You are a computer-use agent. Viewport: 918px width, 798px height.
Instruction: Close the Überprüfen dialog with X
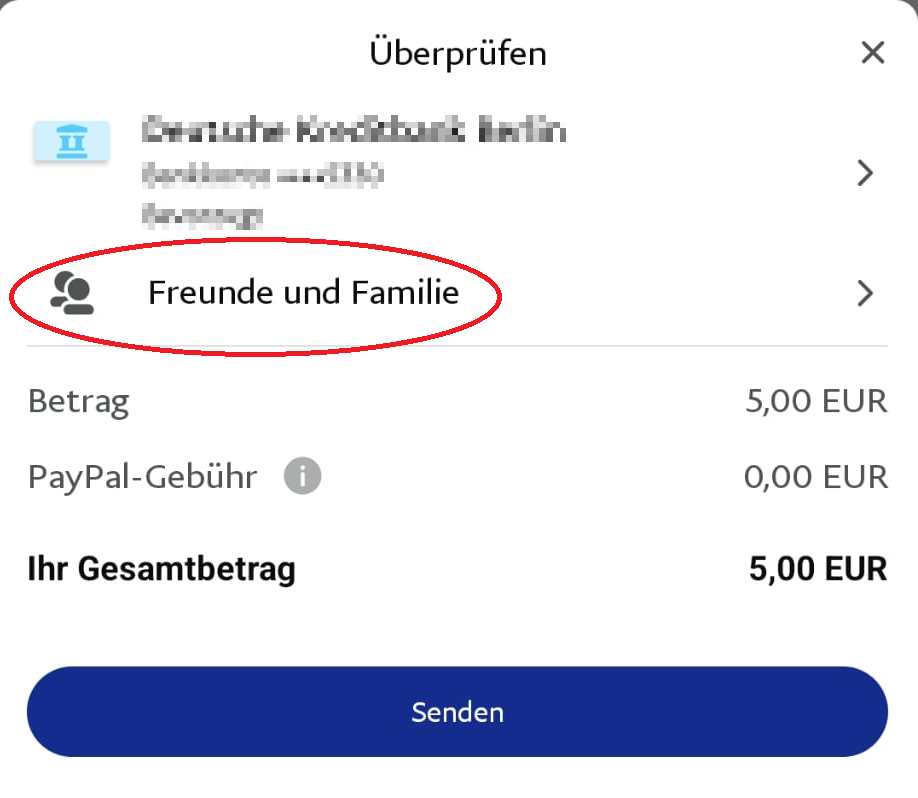pyautogui.click(x=872, y=53)
